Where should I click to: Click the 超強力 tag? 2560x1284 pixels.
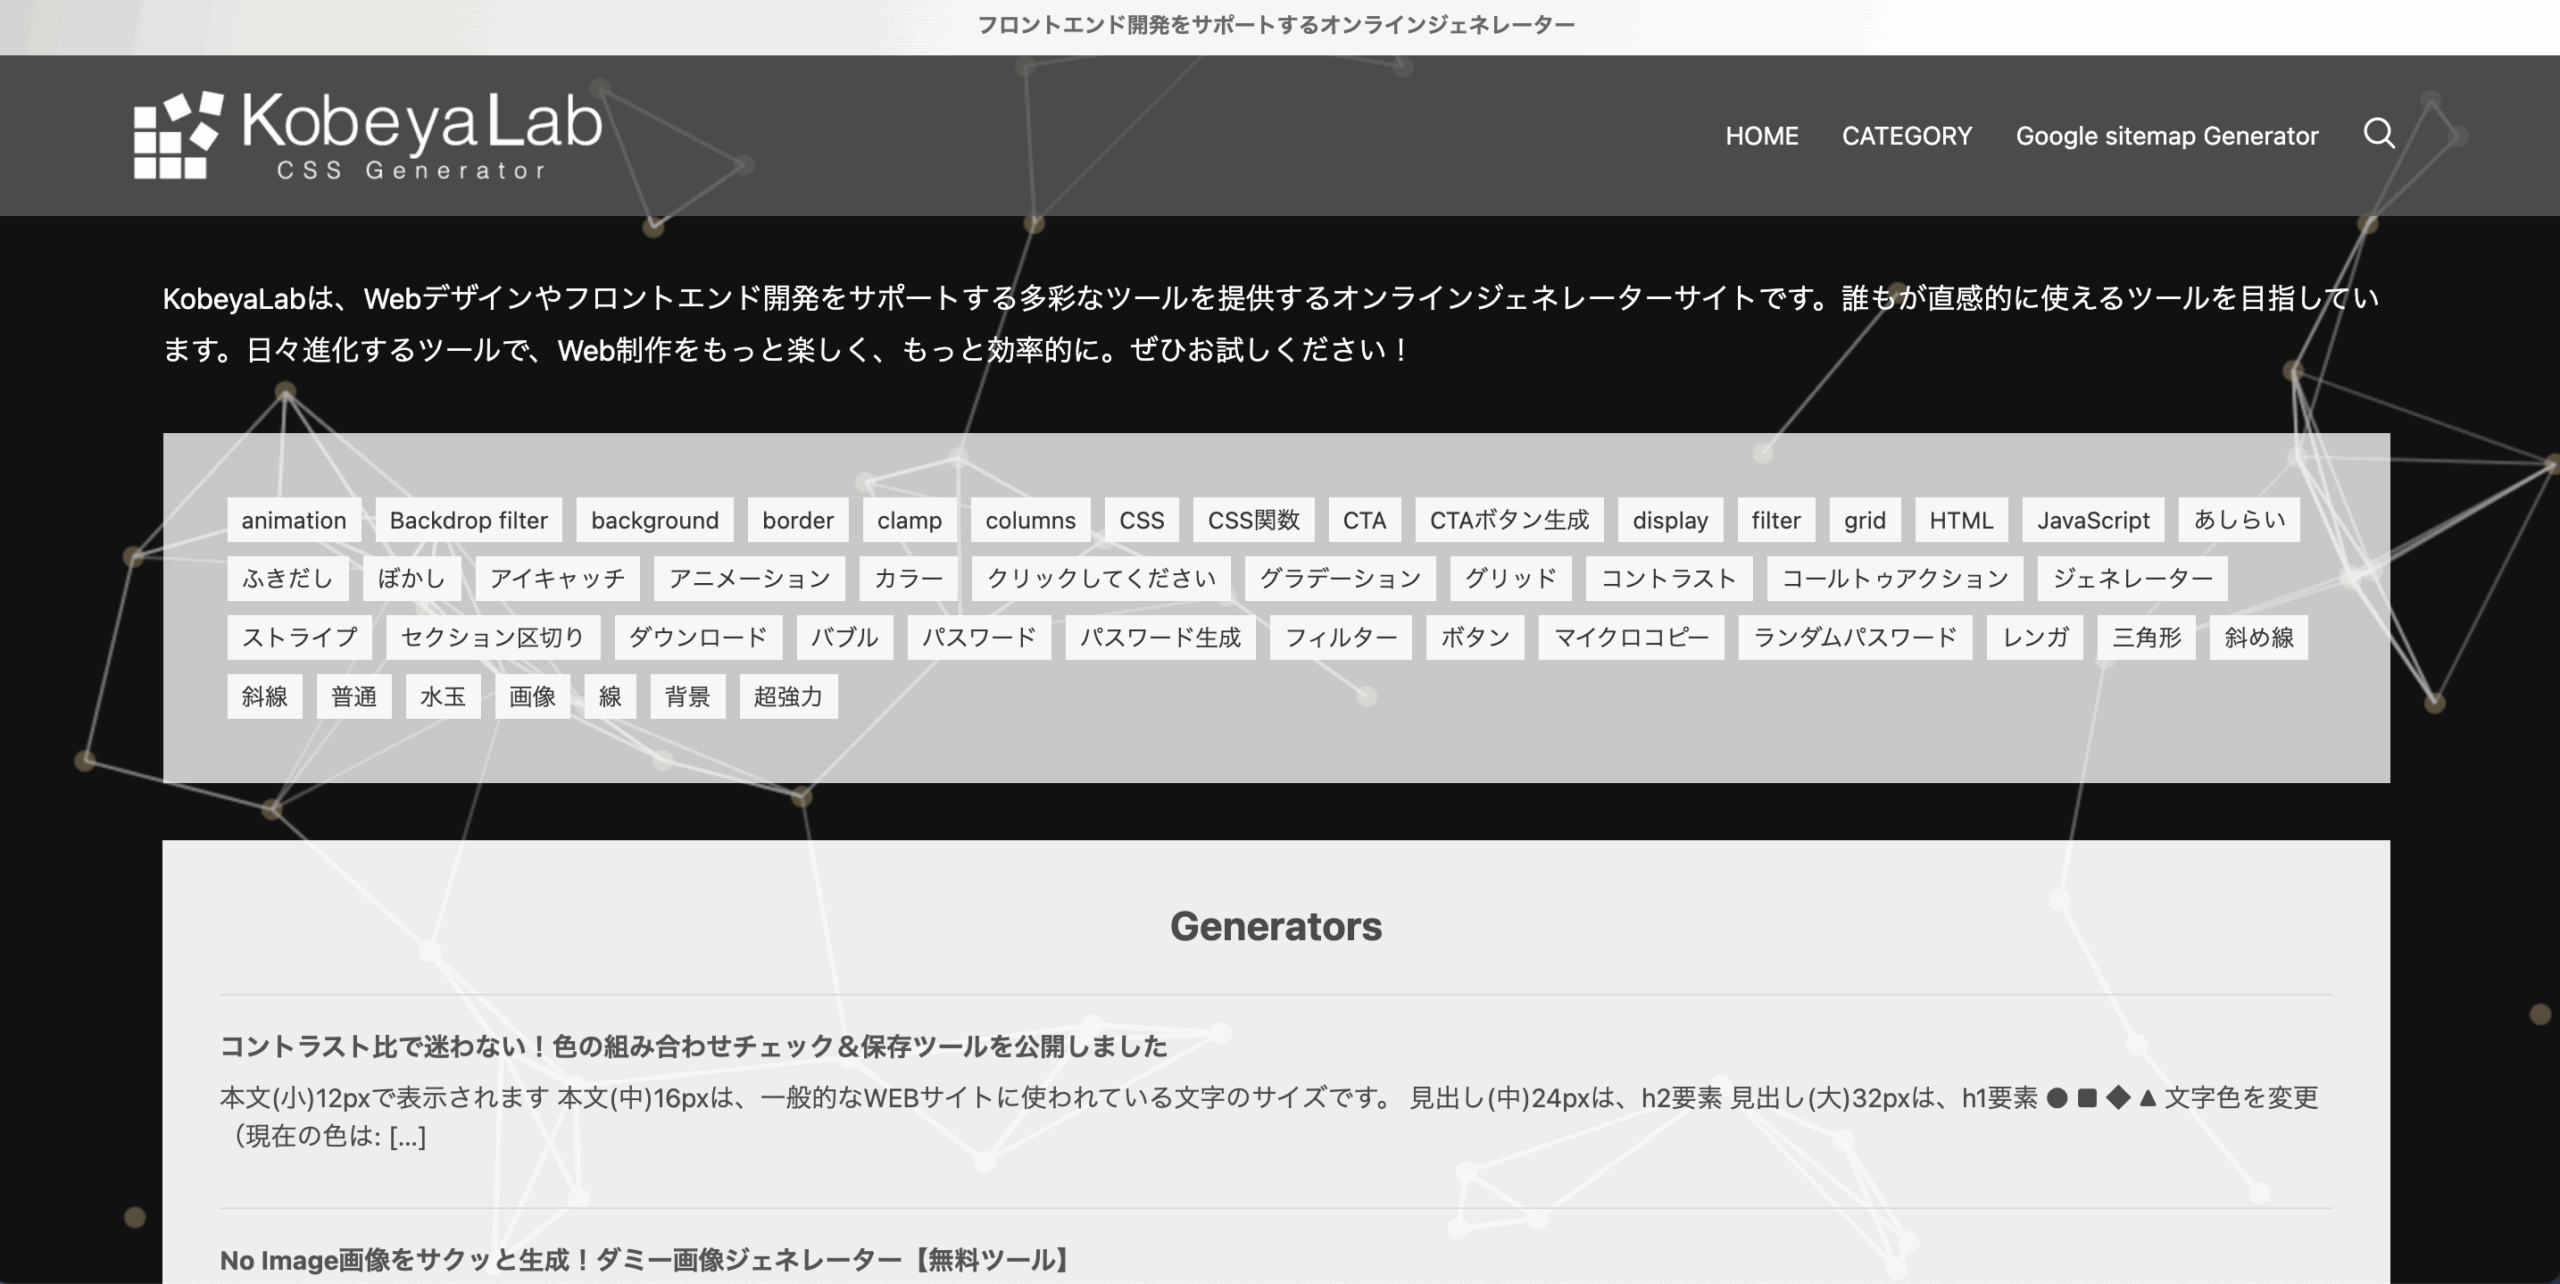(x=788, y=696)
